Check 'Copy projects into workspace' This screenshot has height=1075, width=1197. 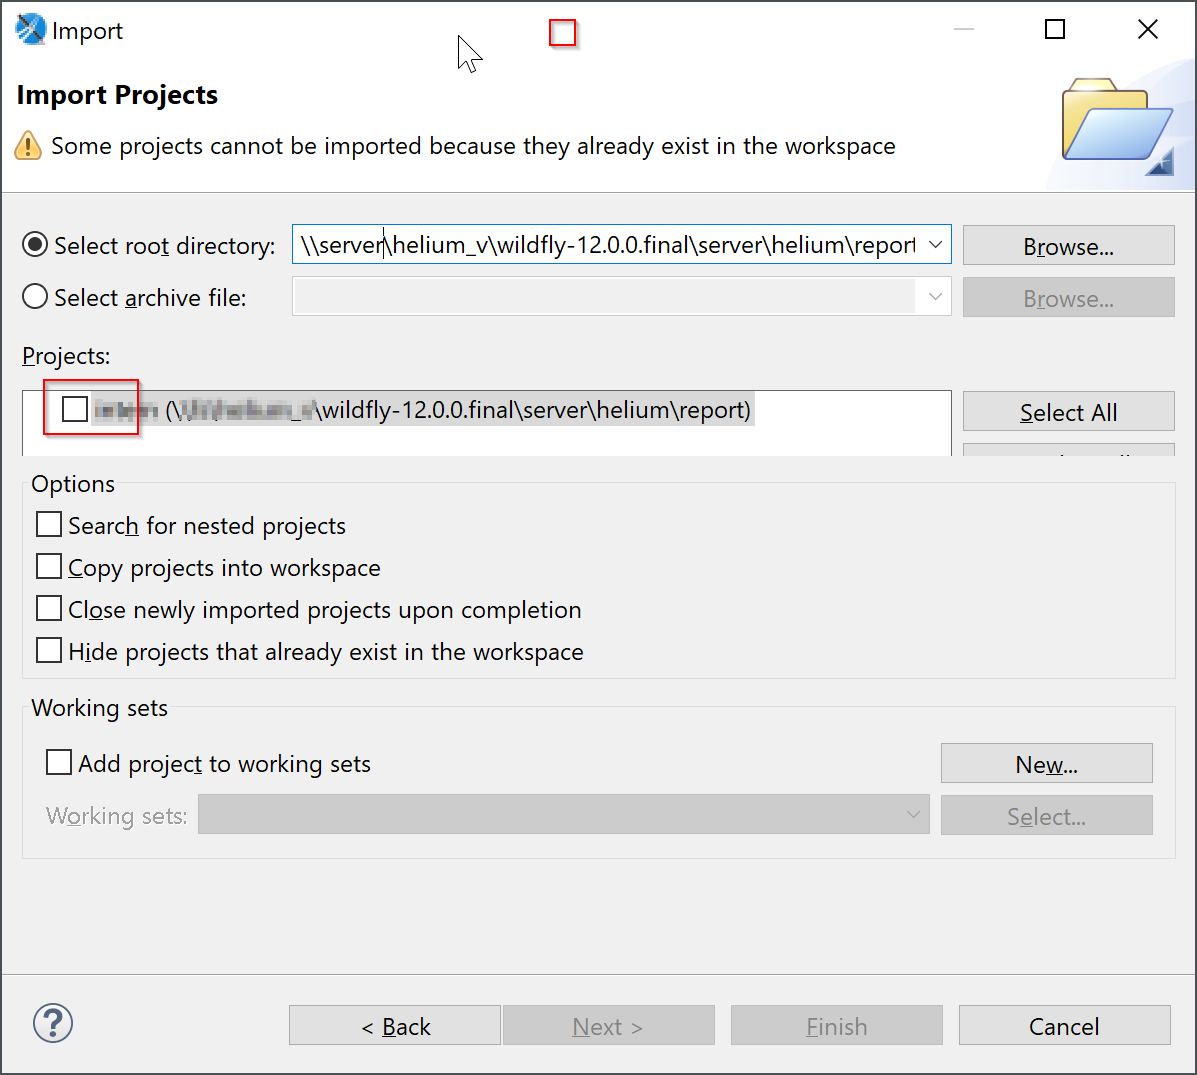[x=49, y=566]
